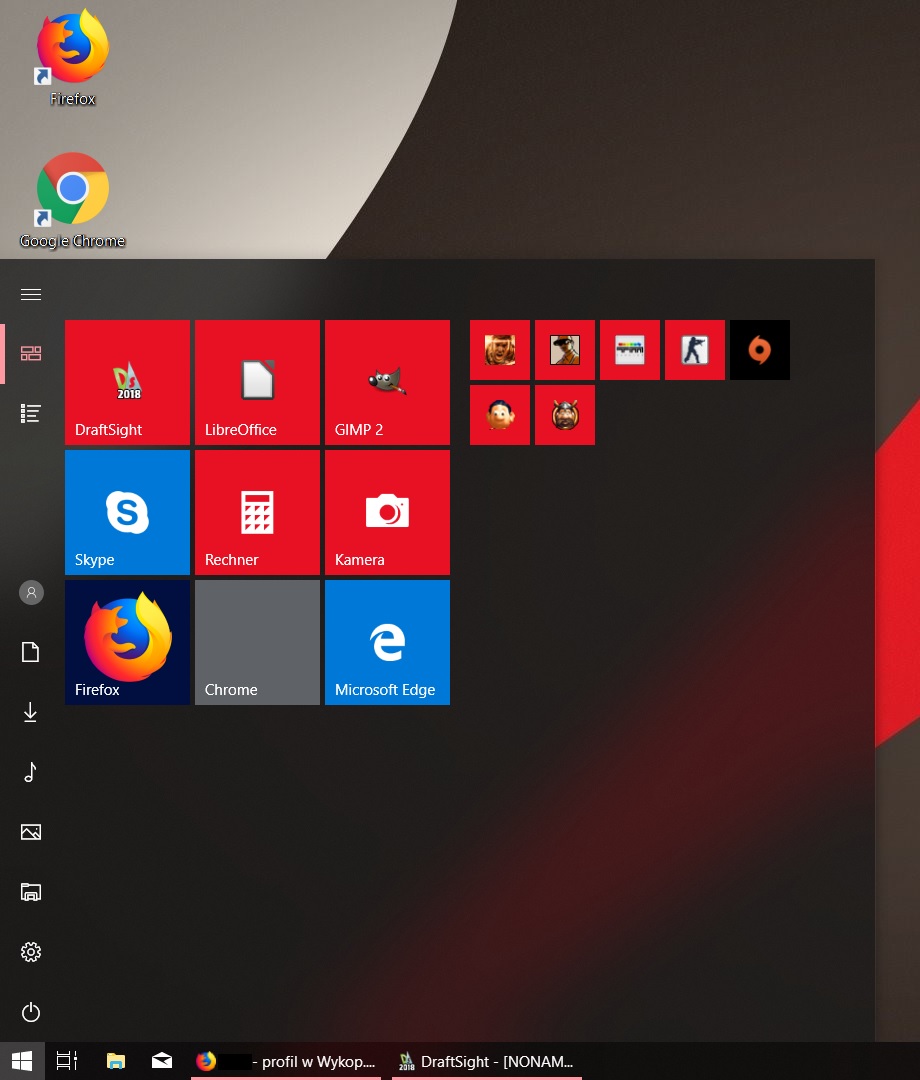Image resolution: width=920 pixels, height=1080 pixels.
Task: Open the Rechner calculator tile
Action: pos(258,512)
